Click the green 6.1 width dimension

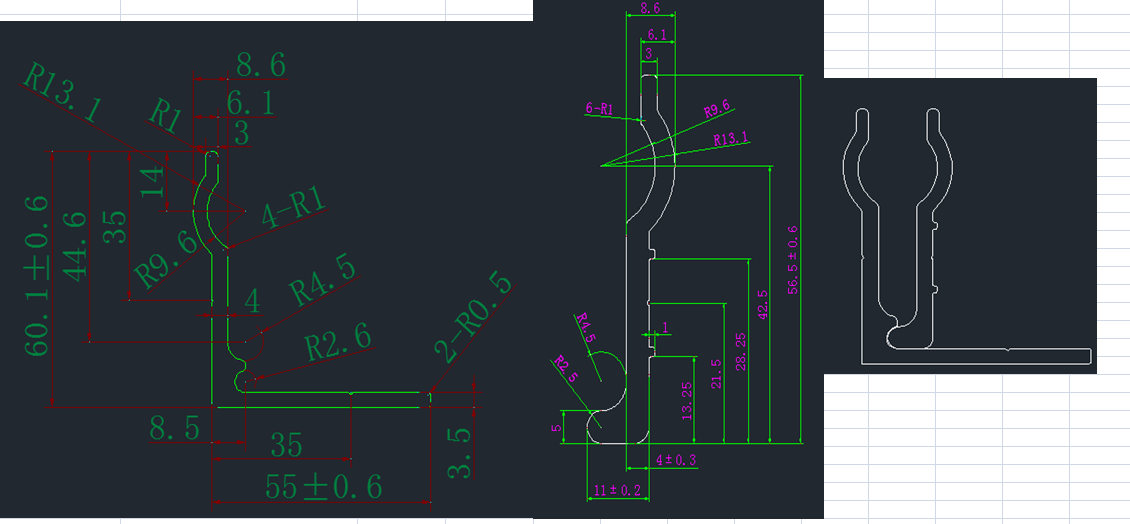point(251,104)
